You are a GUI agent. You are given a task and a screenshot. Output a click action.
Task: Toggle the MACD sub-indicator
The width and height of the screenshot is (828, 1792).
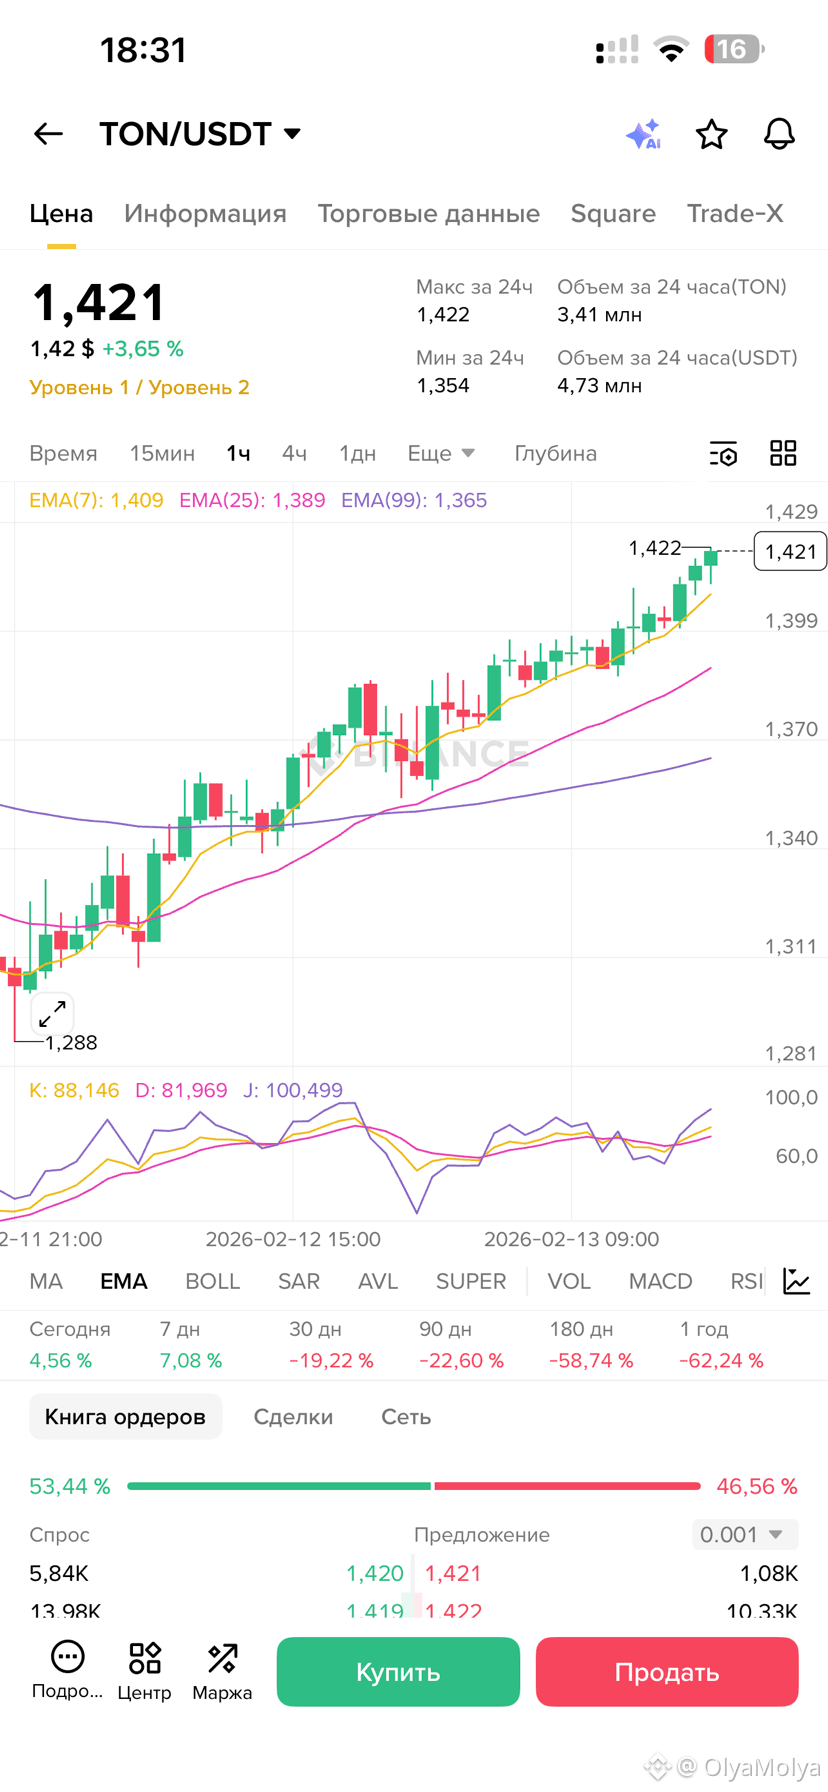pos(660,1281)
